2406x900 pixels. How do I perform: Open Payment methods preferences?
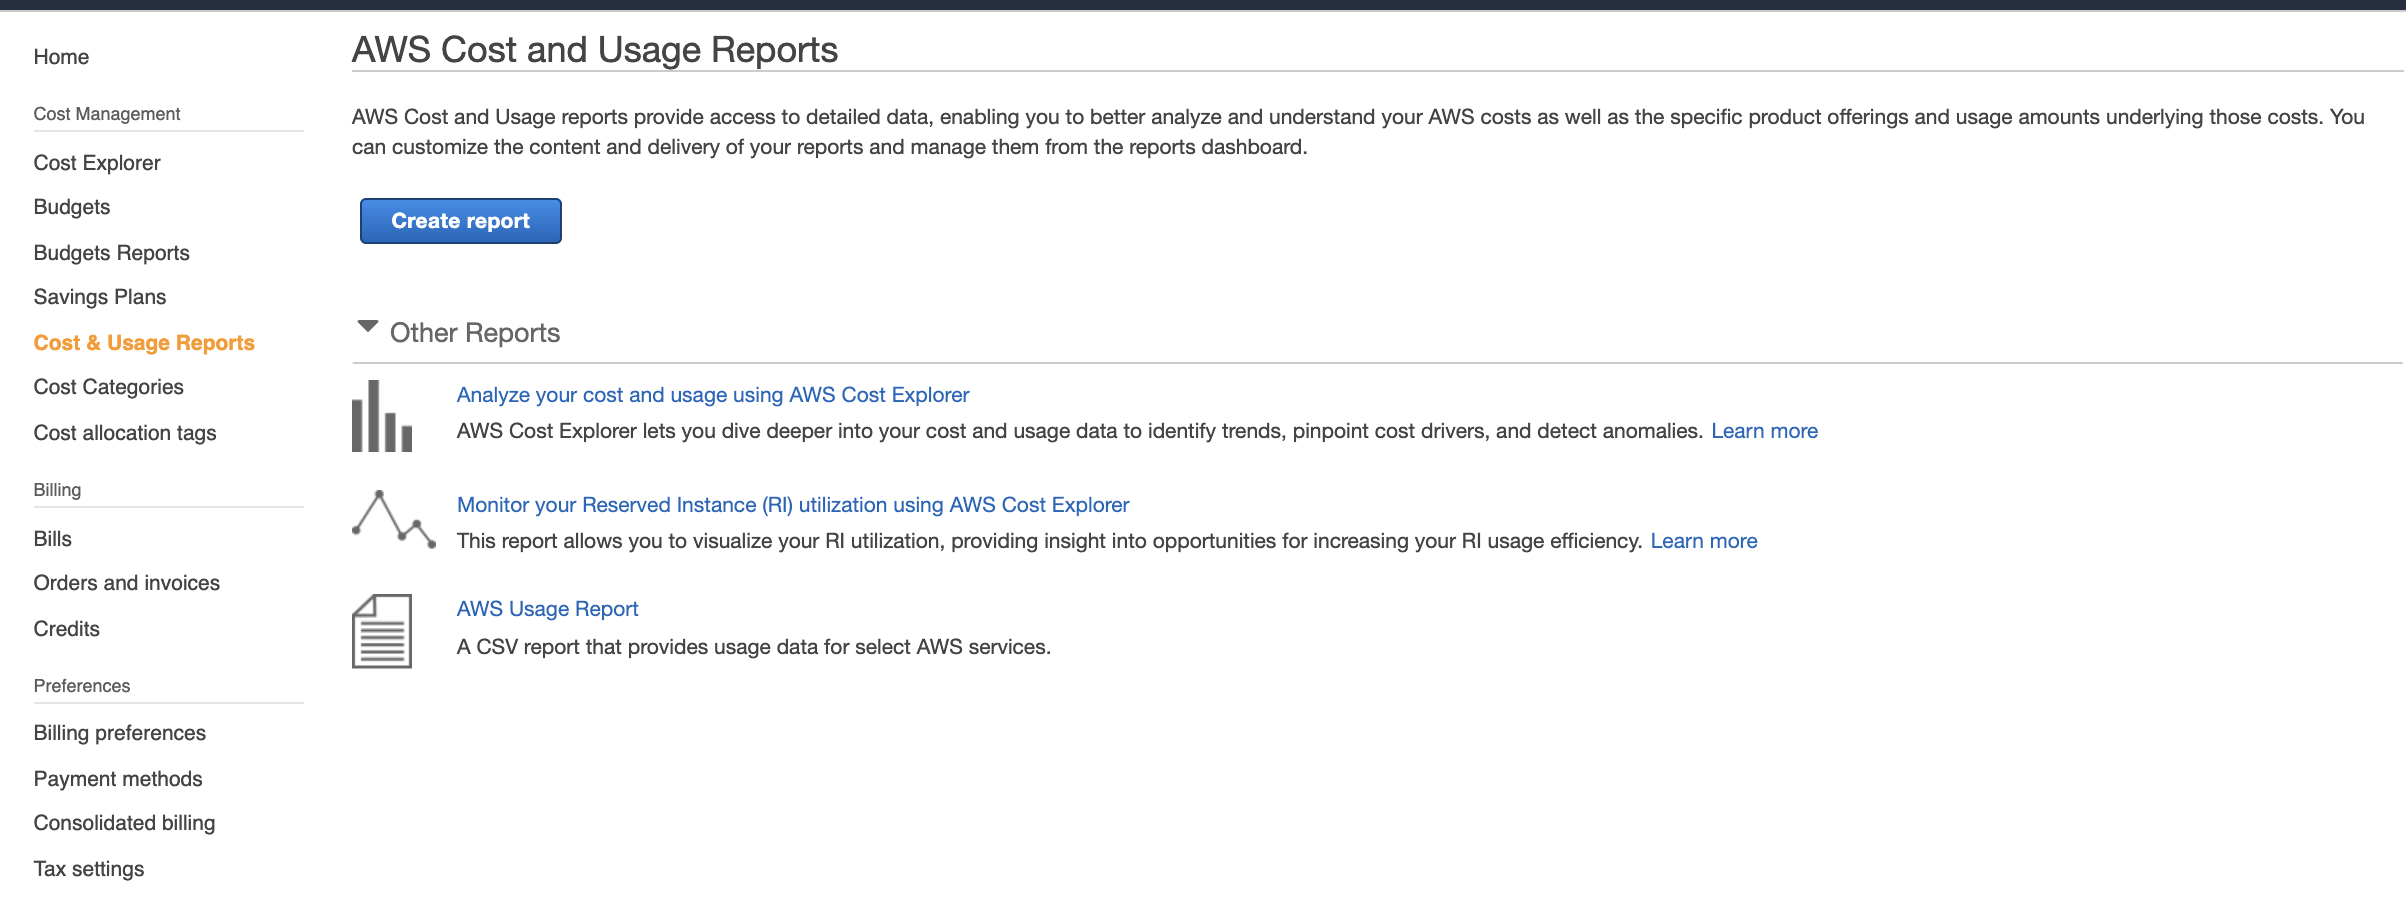point(118,779)
